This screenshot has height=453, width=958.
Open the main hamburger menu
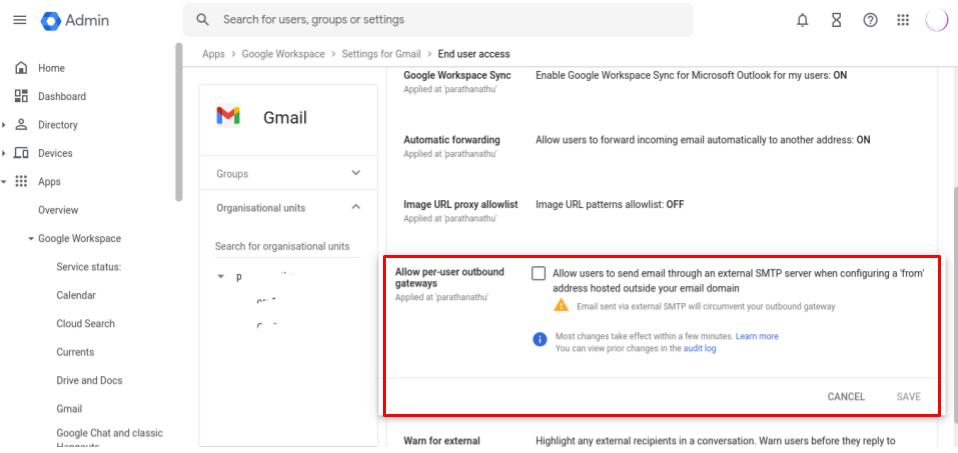(20, 20)
